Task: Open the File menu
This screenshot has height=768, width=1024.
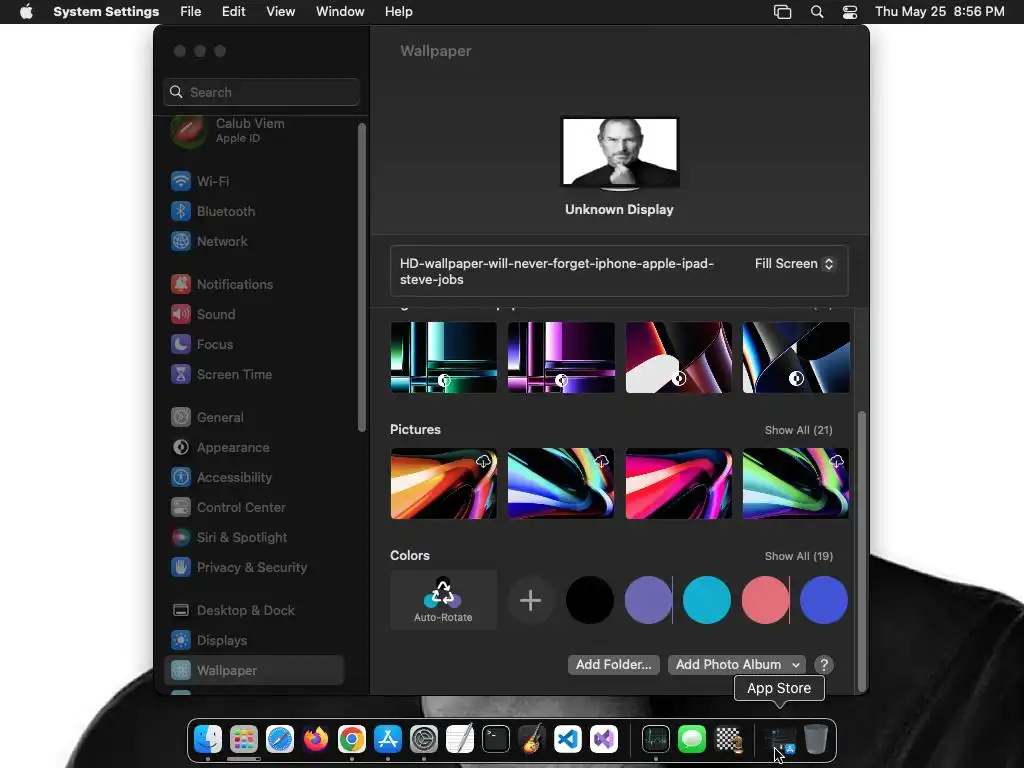Action: click(191, 12)
